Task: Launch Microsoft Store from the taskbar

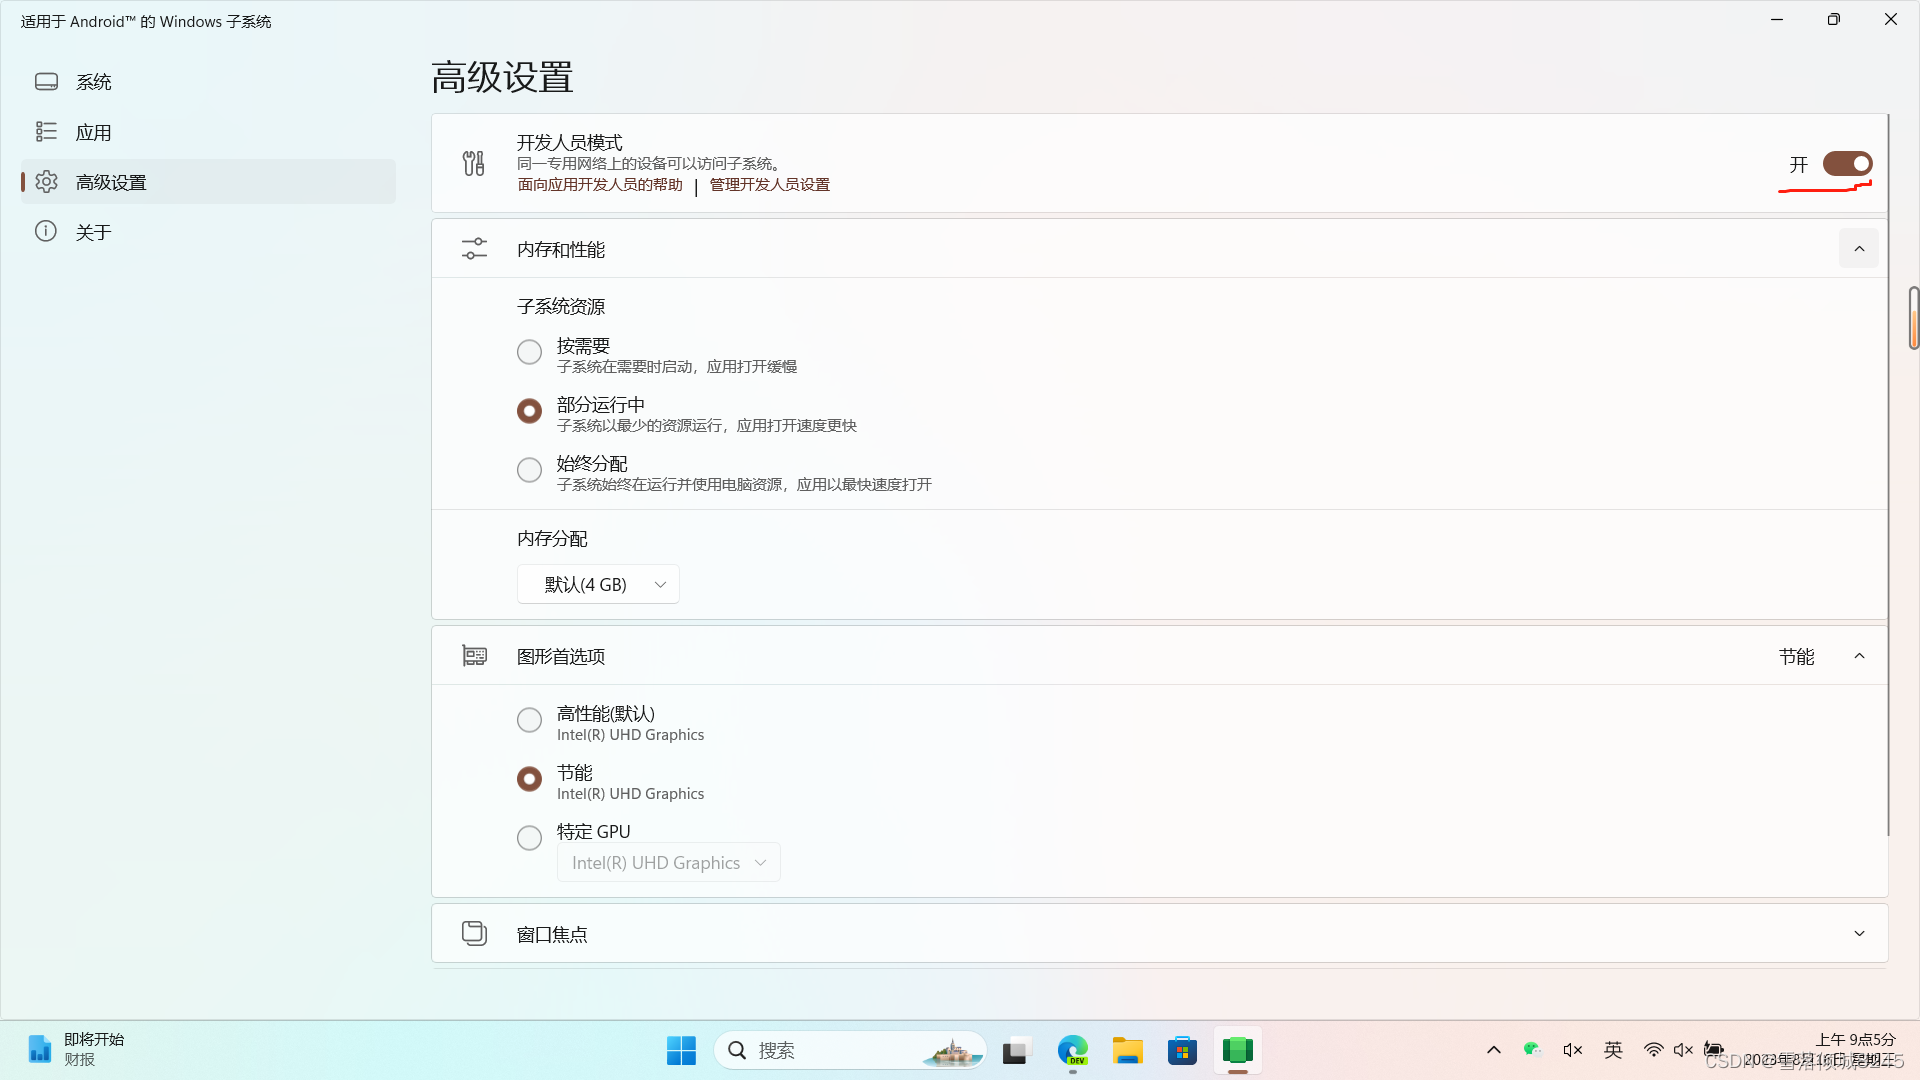Action: (1182, 1051)
